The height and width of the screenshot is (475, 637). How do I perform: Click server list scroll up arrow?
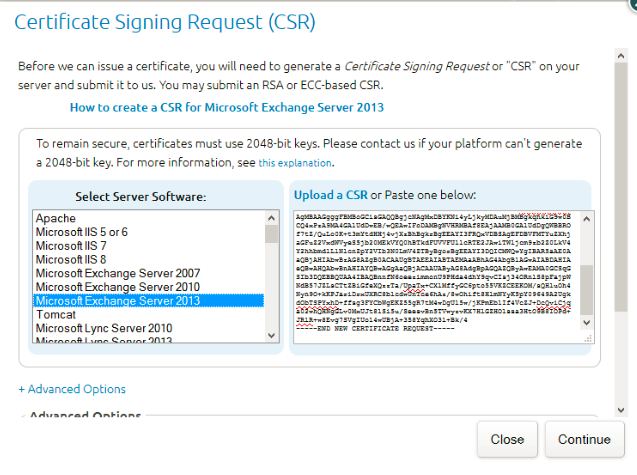[x=272, y=218]
